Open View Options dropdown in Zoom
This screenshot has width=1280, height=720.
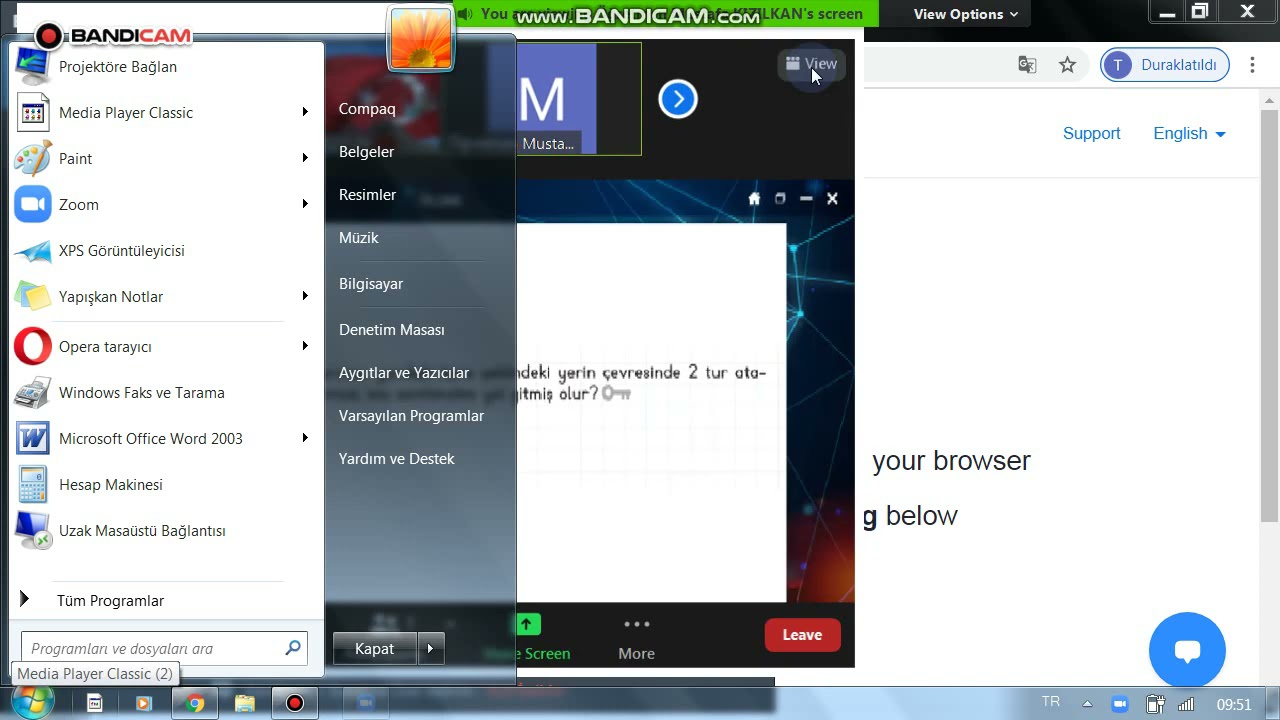[x=965, y=14]
